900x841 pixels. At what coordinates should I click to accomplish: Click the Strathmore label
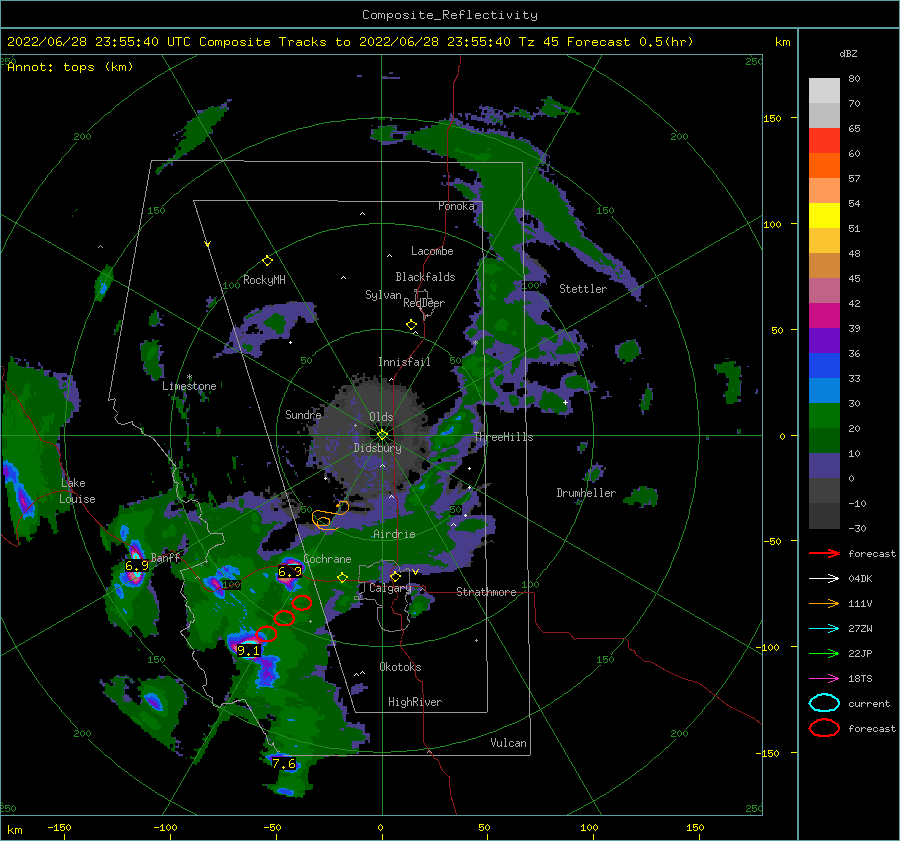[x=486, y=592]
